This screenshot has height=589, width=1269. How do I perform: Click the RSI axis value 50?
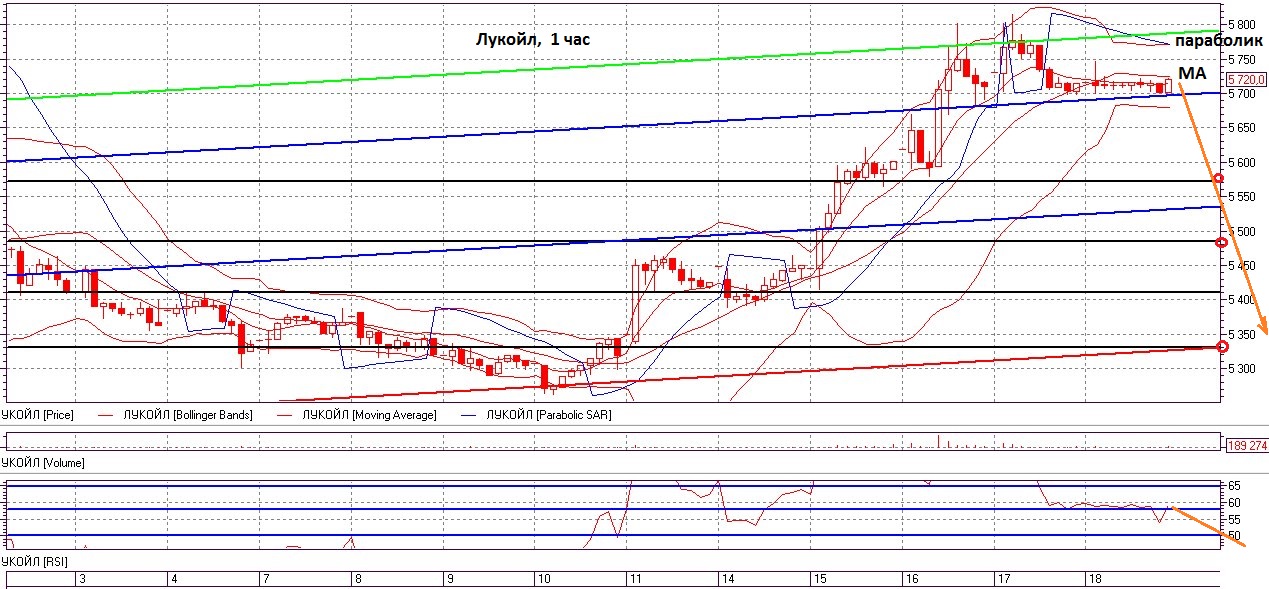coord(1235,536)
